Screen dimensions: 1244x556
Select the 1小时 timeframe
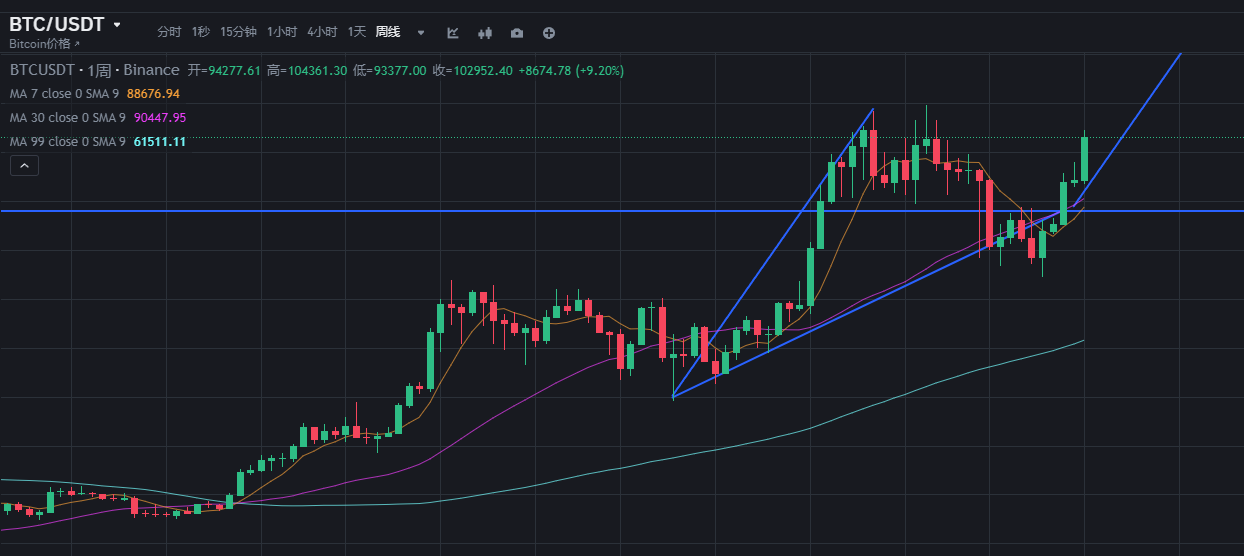(282, 32)
